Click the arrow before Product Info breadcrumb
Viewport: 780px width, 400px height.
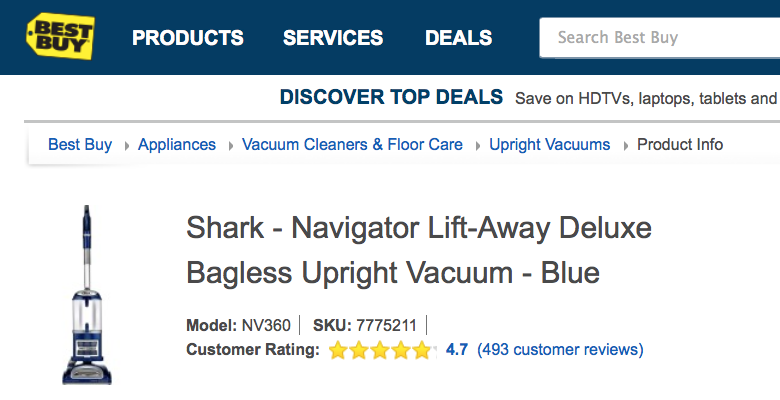pos(625,145)
